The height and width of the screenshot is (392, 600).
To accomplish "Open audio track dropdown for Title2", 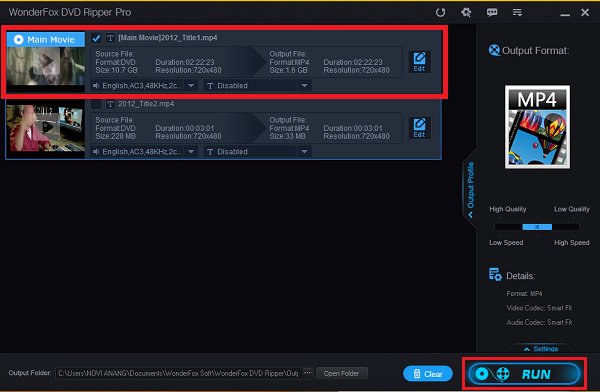I will click(x=191, y=152).
